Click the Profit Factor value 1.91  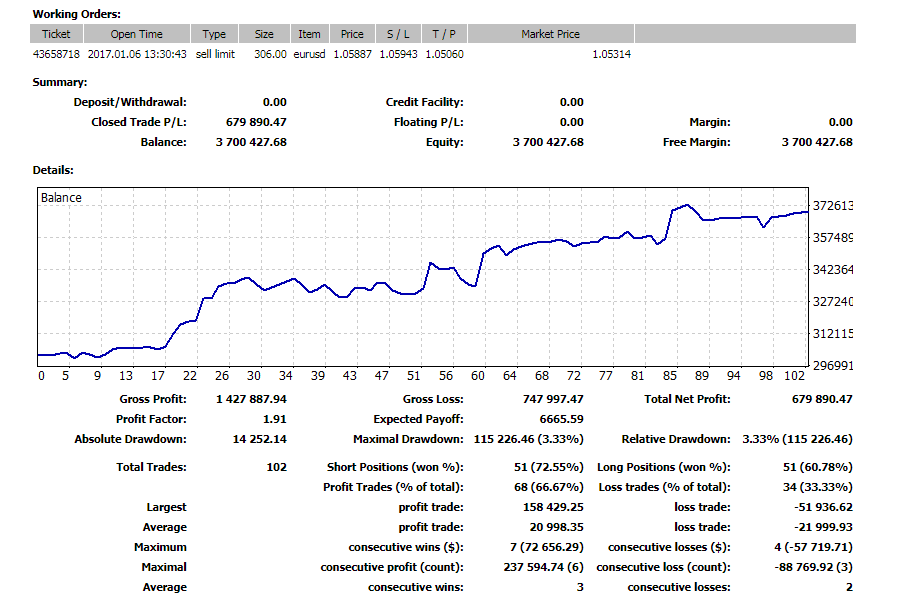(274, 419)
